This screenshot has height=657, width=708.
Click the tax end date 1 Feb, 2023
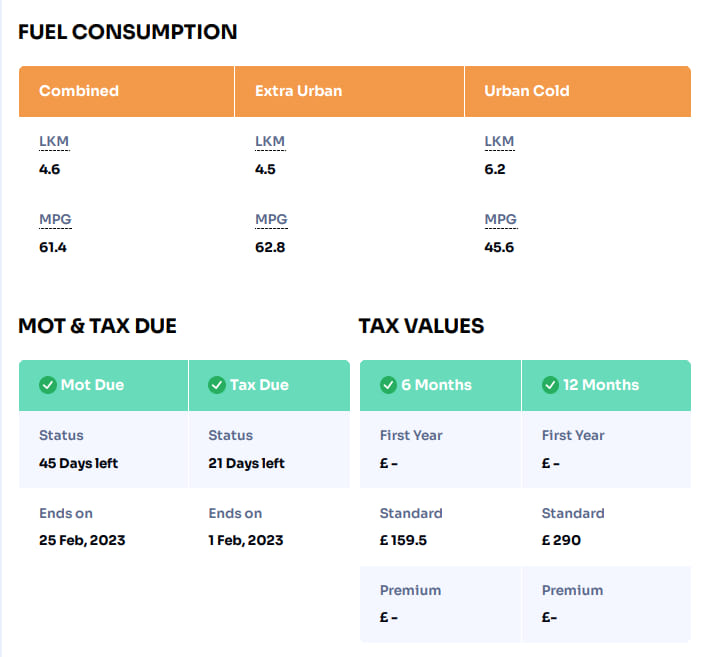tap(246, 540)
